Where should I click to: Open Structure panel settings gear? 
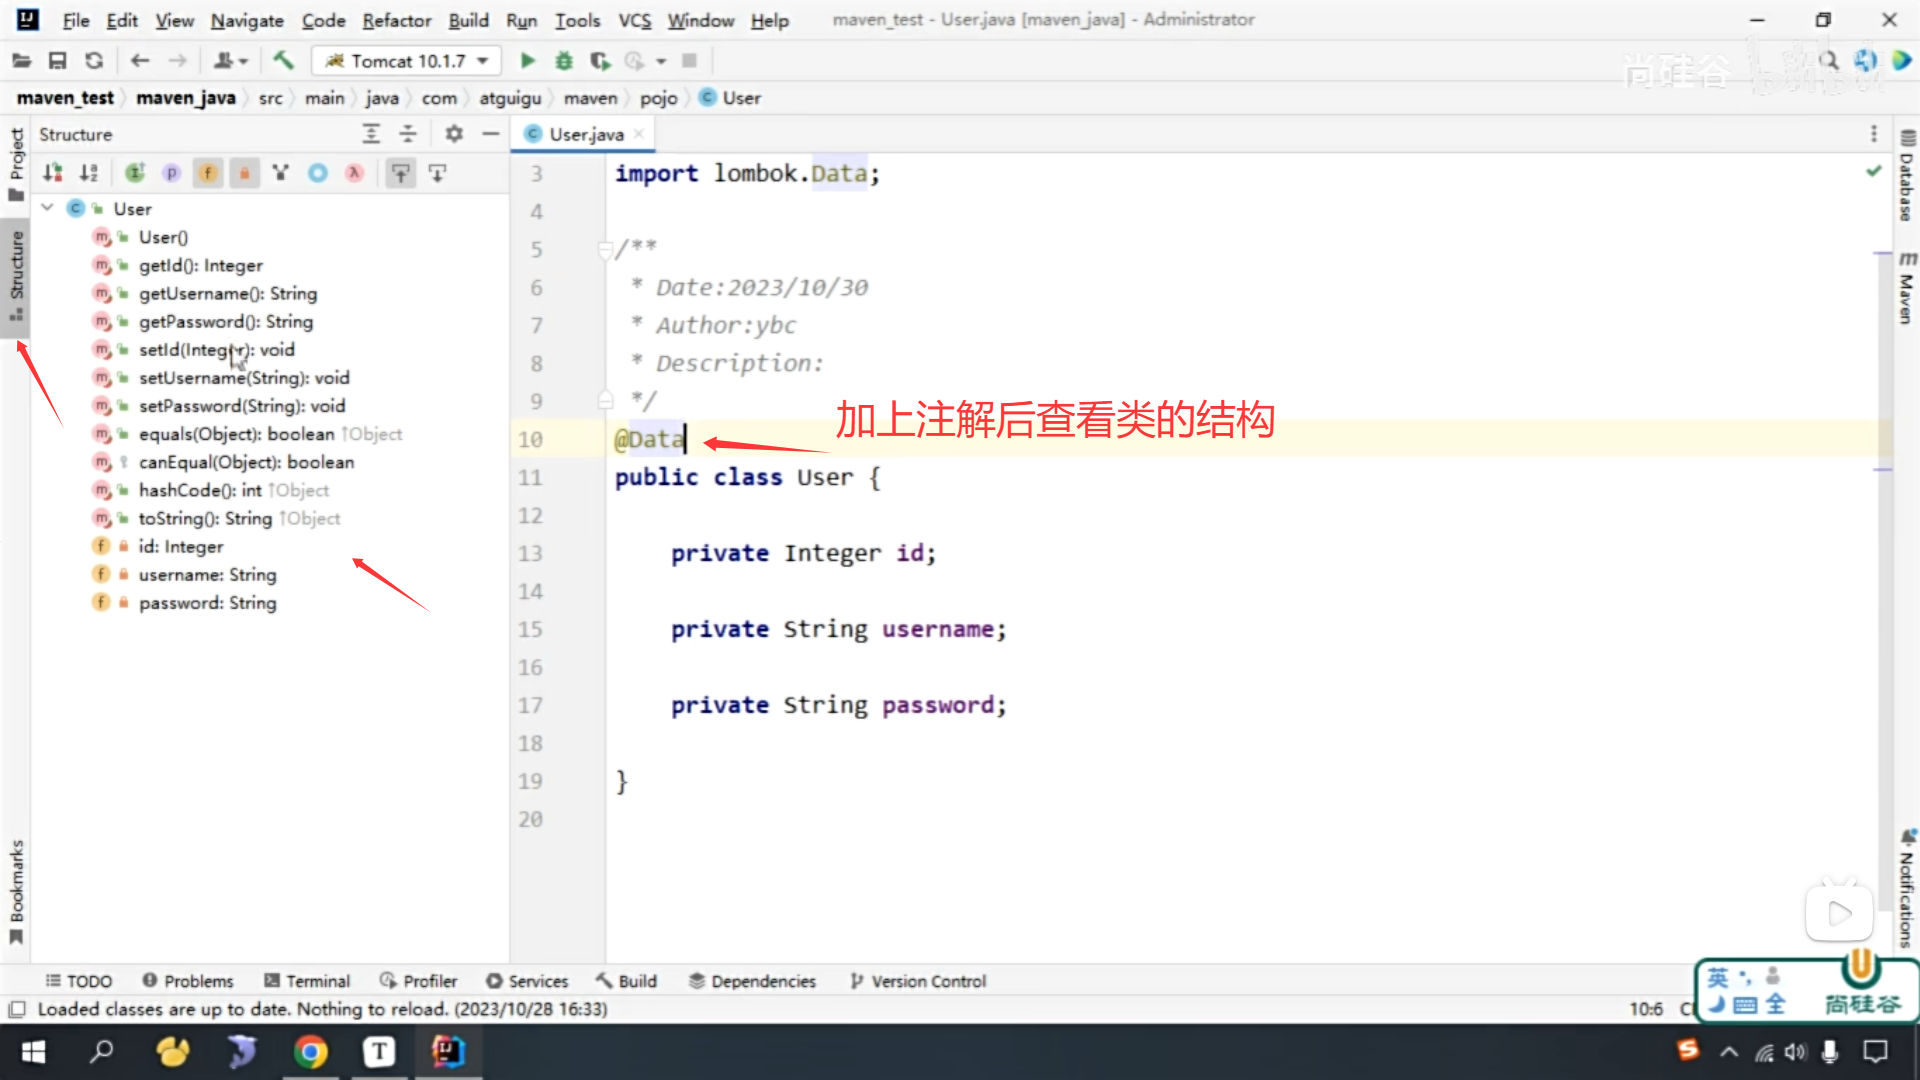[x=454, y=134]
